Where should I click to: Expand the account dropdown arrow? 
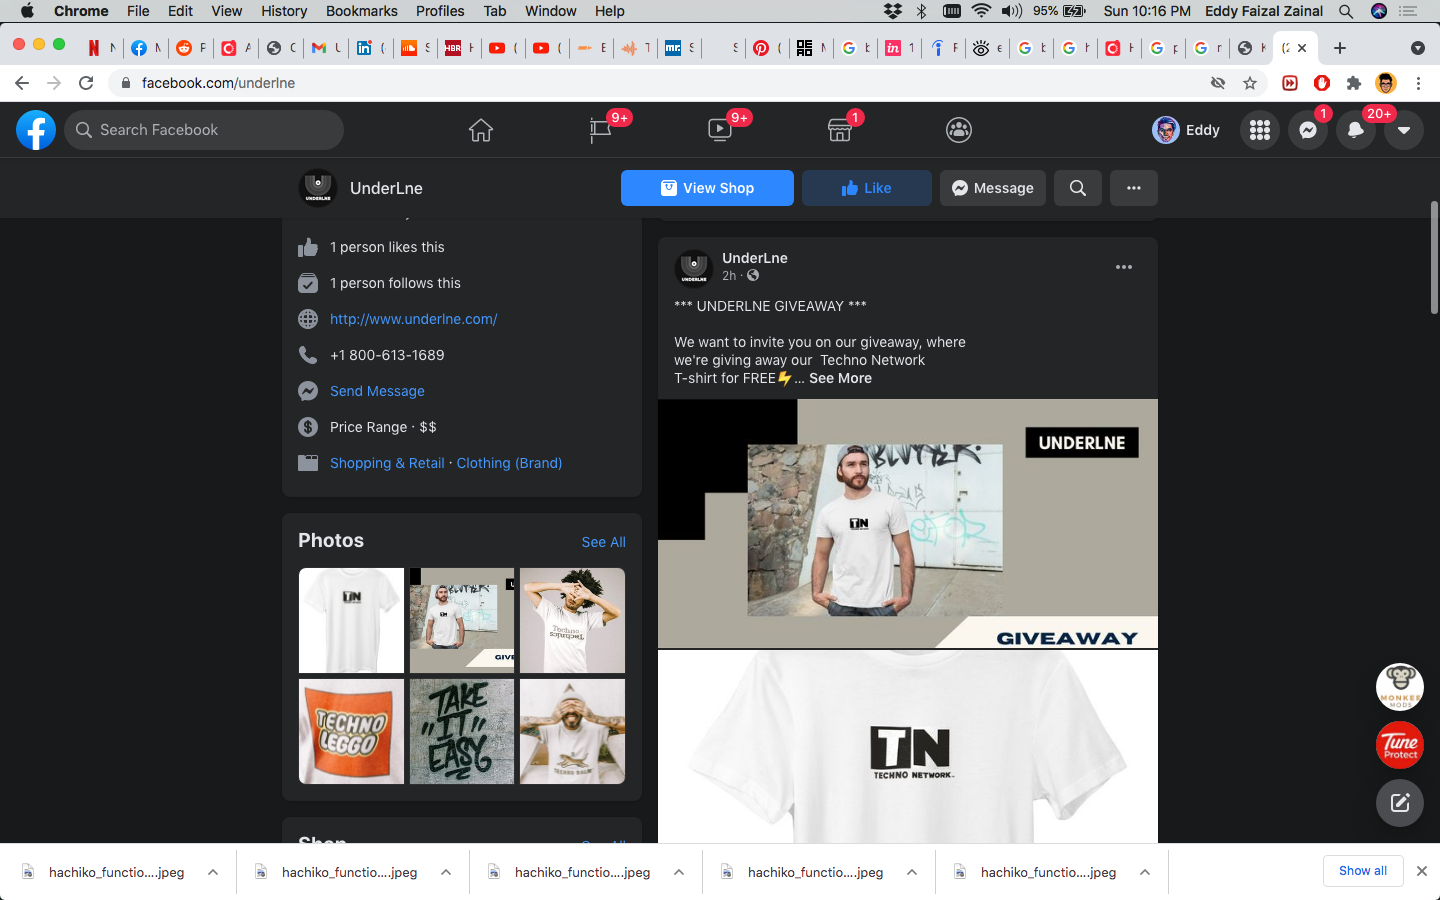tap(1404, 130)
